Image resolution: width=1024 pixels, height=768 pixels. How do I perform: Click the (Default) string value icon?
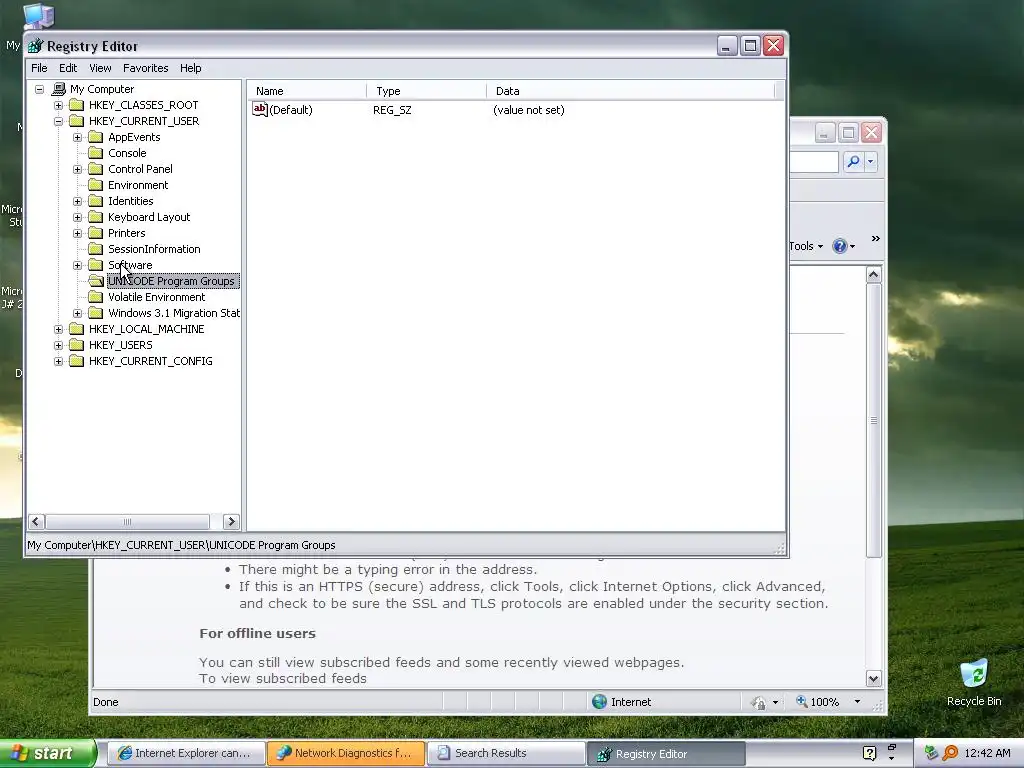coord(260,109)
